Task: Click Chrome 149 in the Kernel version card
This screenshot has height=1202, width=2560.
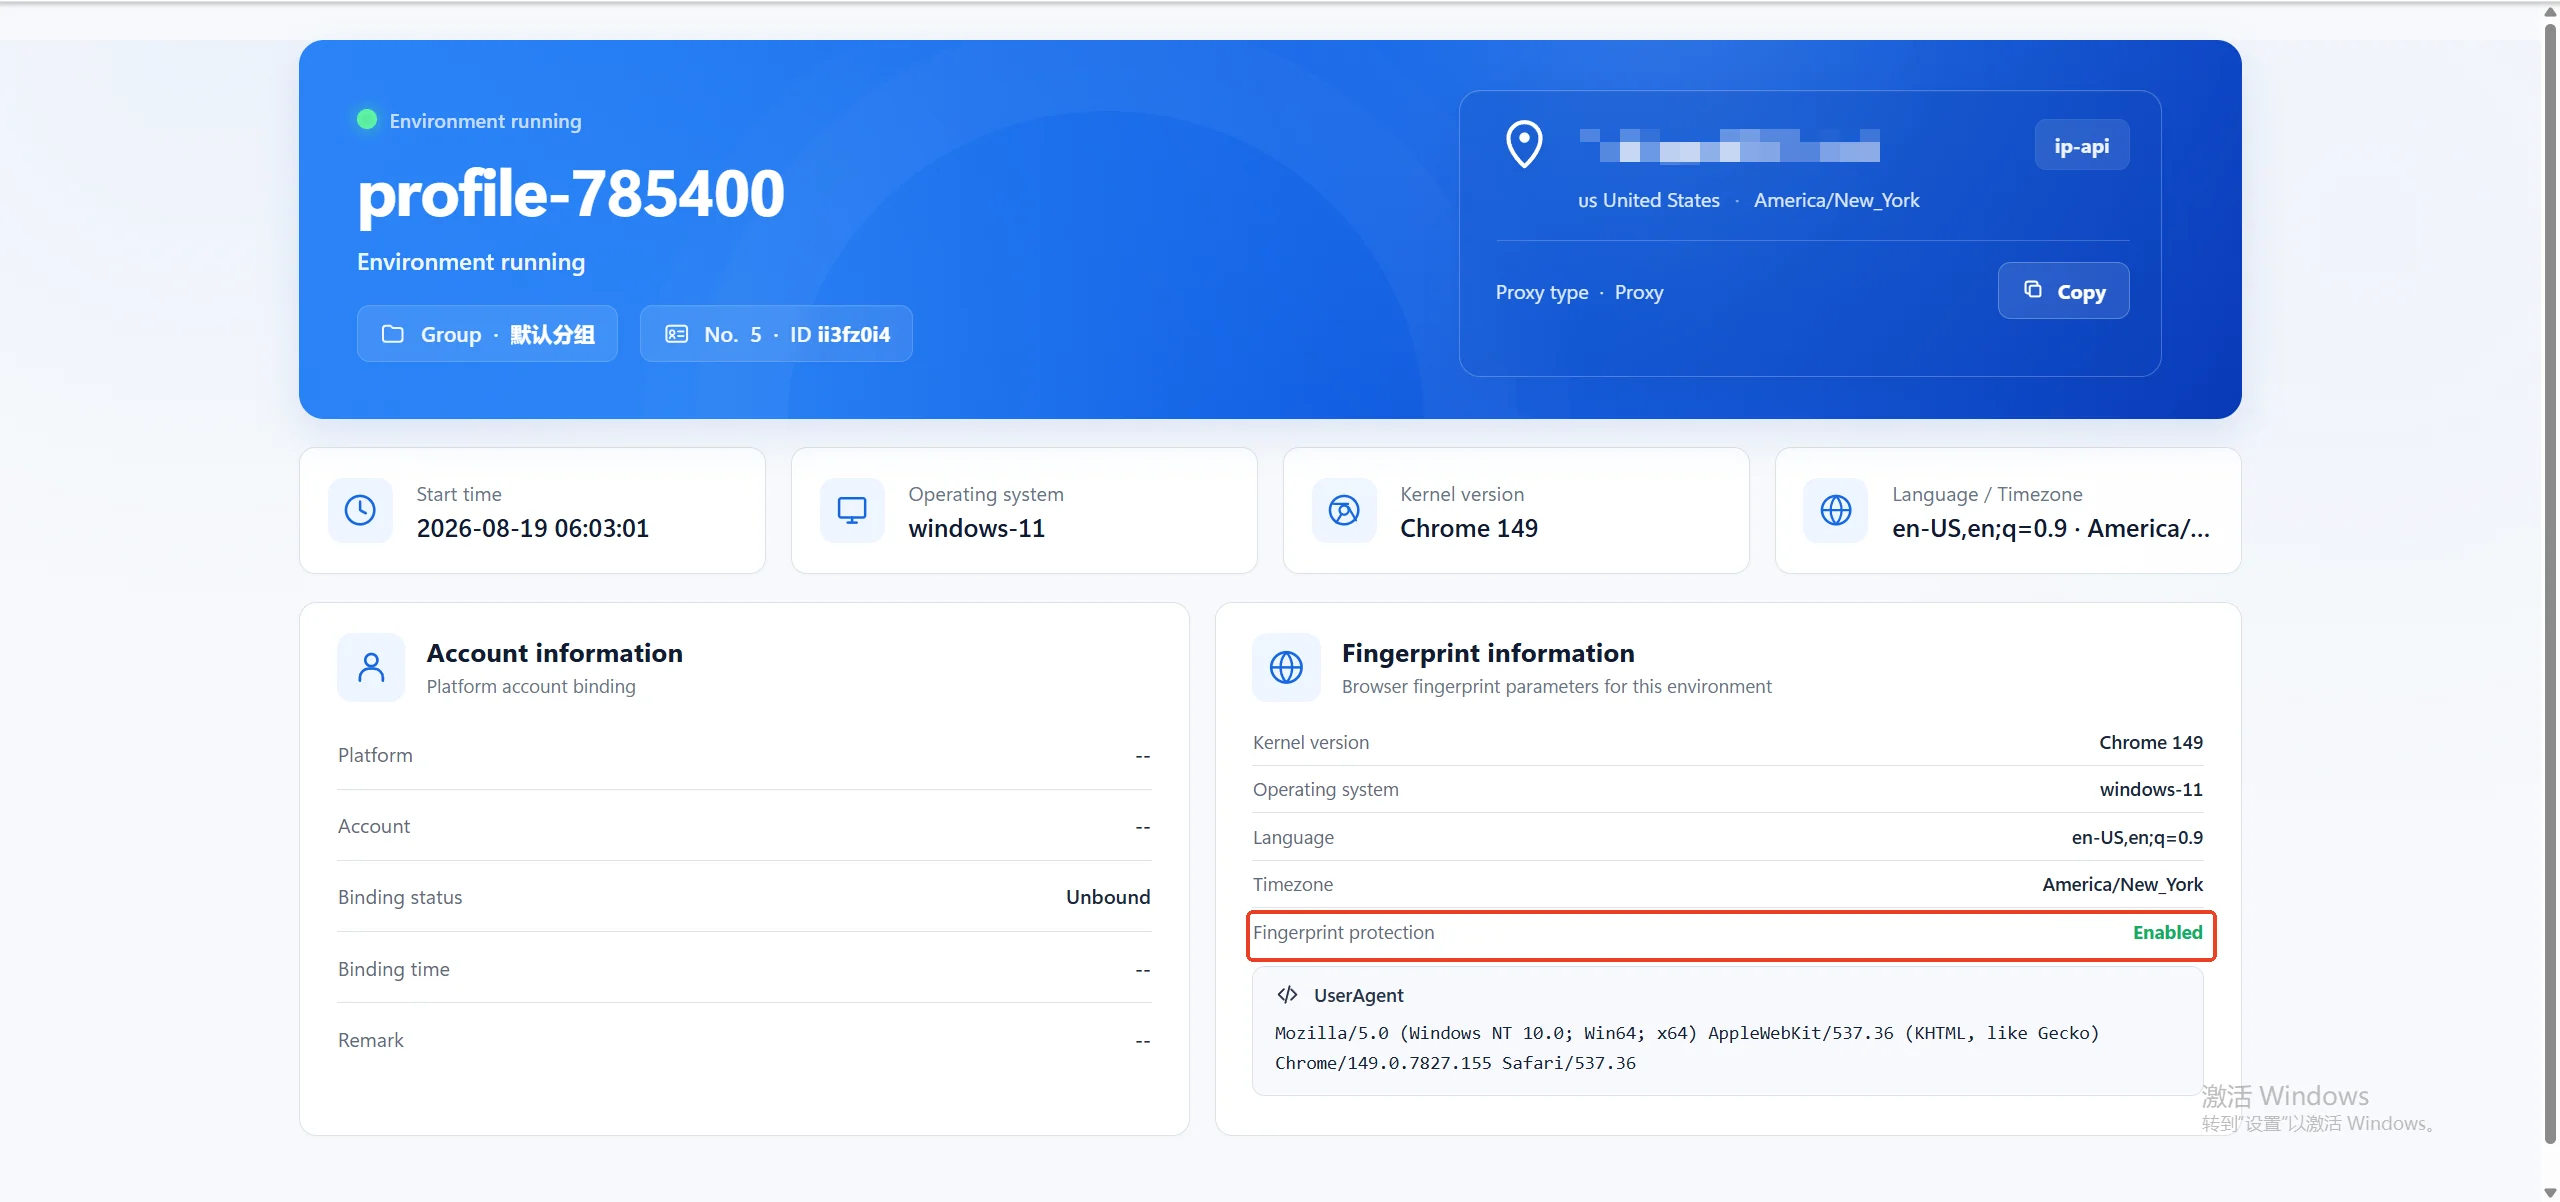Action: (1469, 529)
